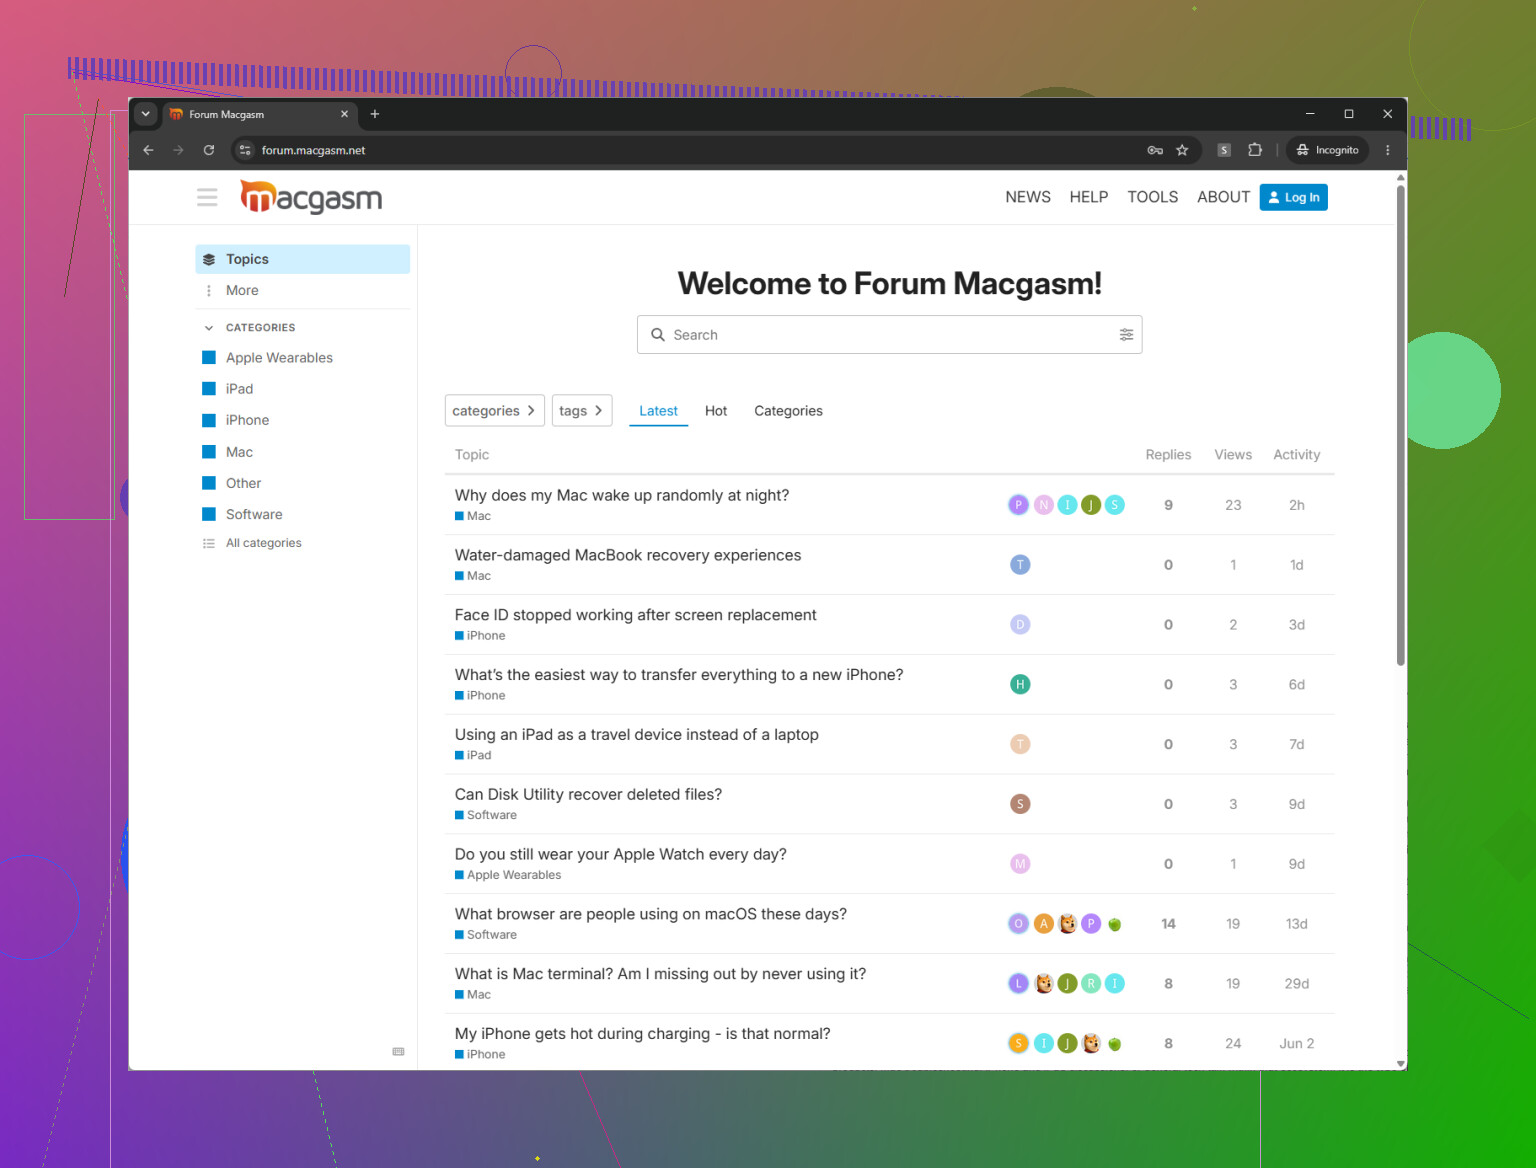Open 'Can Disk Utility recover deleted files?' topic
1536x1168 pixels.
click(588, 795)
